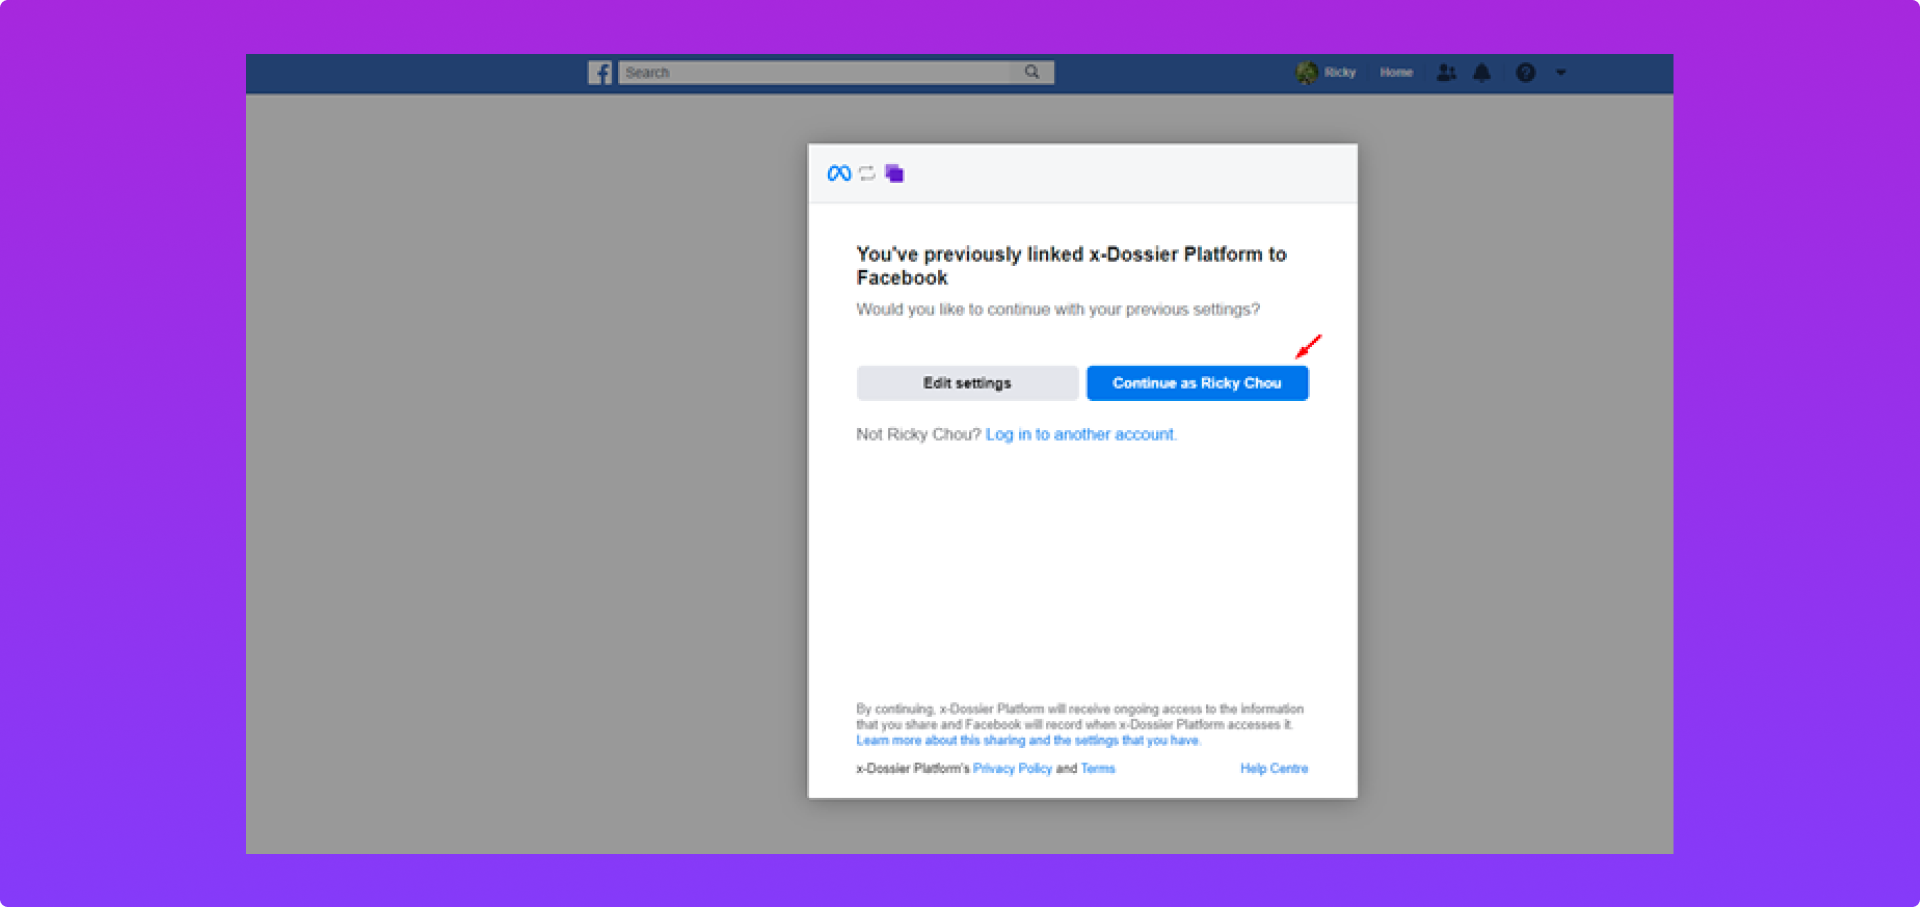The height and width of the screenshot is (907, 1920).
Task: Click the Edit settings button
Action: pyautogui.click(x=967, y=383)
